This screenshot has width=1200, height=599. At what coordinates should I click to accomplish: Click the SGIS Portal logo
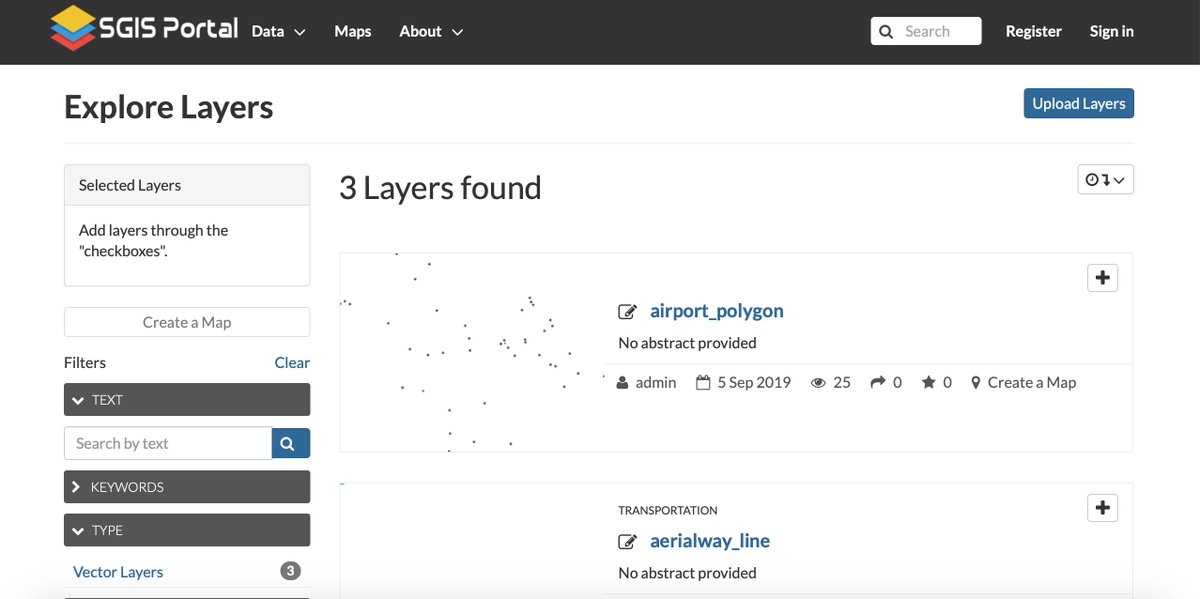point(145,28)
